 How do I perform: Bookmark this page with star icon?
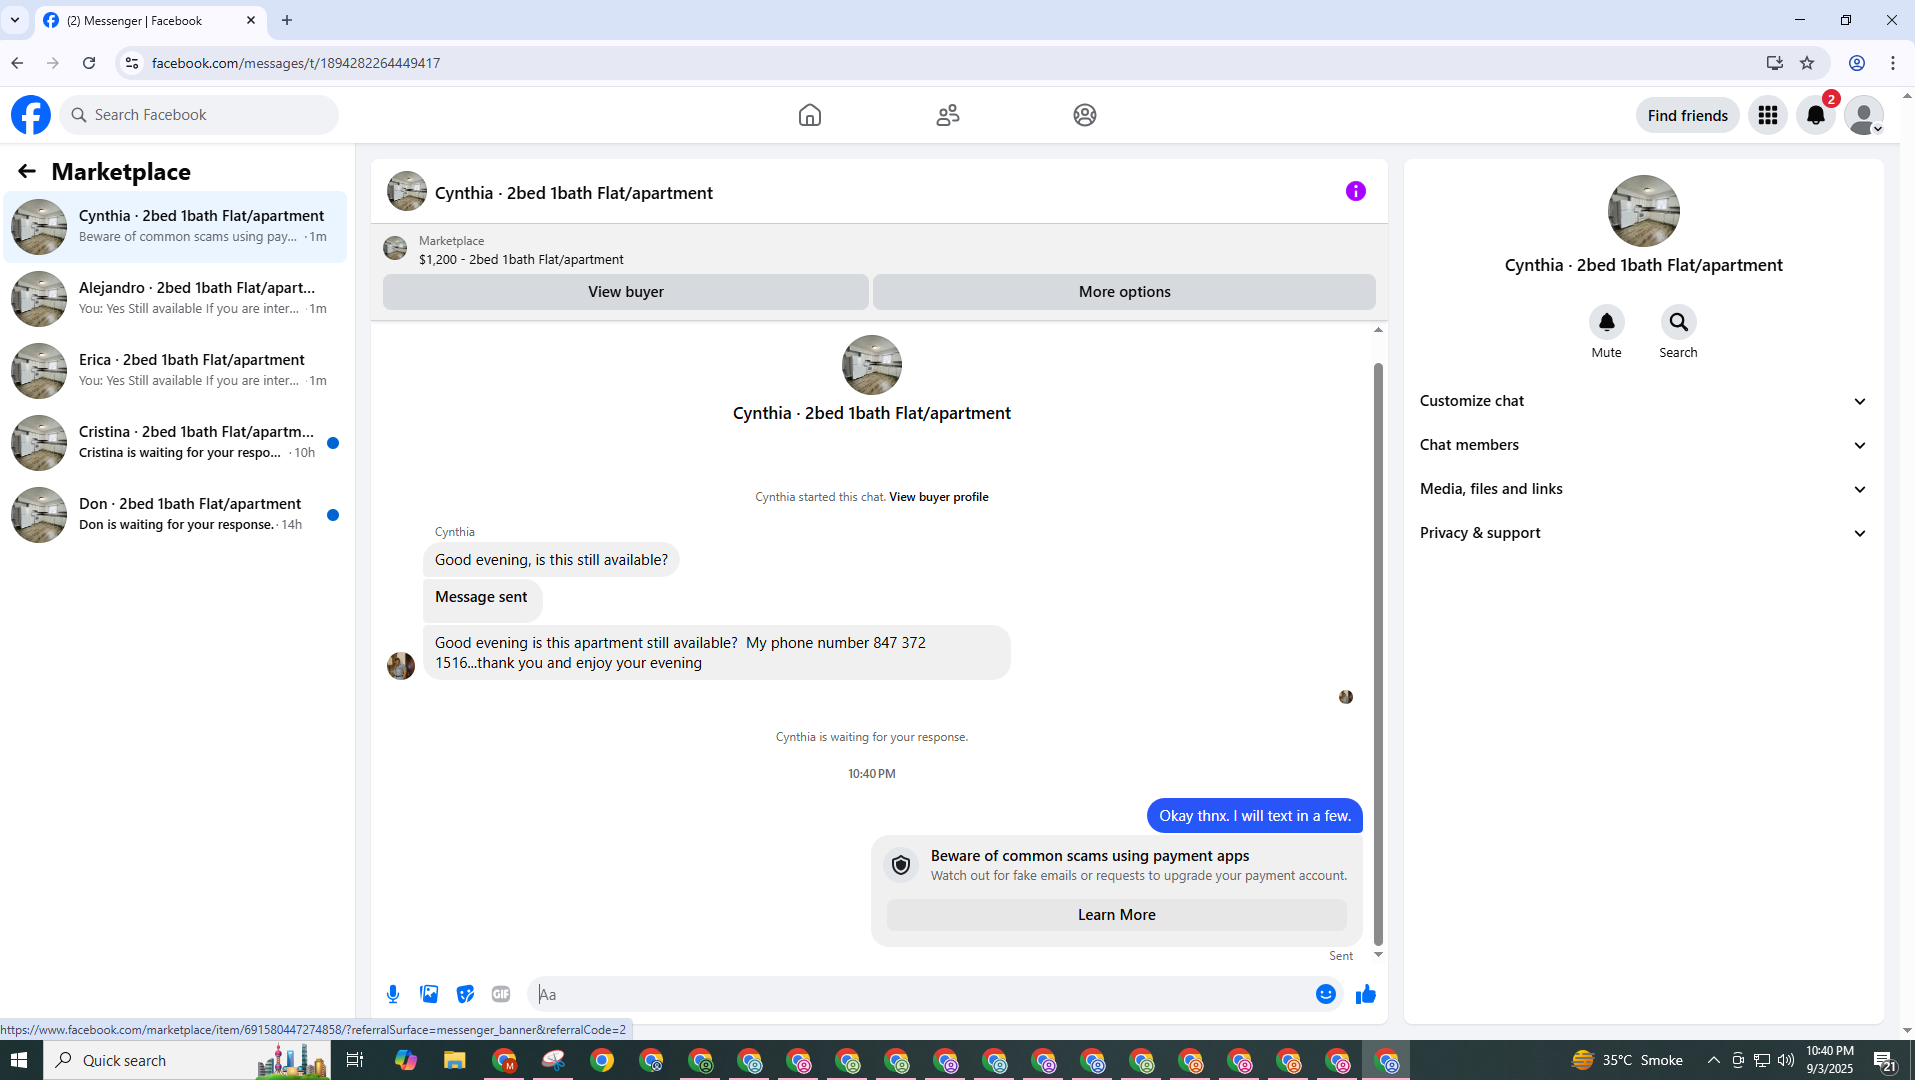click(1807, 63)
